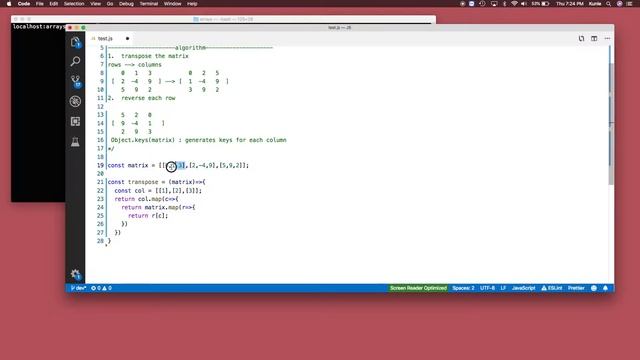Click line number 19 in the gutter
The width and height of the screenshot is (640, 360).
[100, 165]
